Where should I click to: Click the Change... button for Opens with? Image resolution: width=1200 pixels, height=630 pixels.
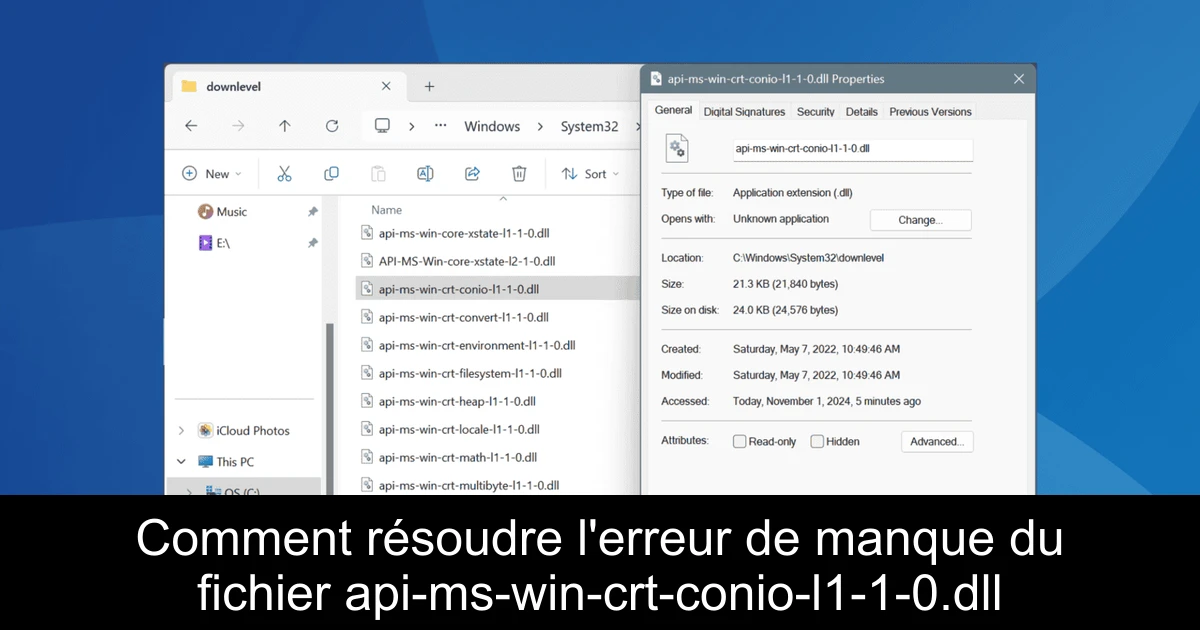[x=920, y=219]
